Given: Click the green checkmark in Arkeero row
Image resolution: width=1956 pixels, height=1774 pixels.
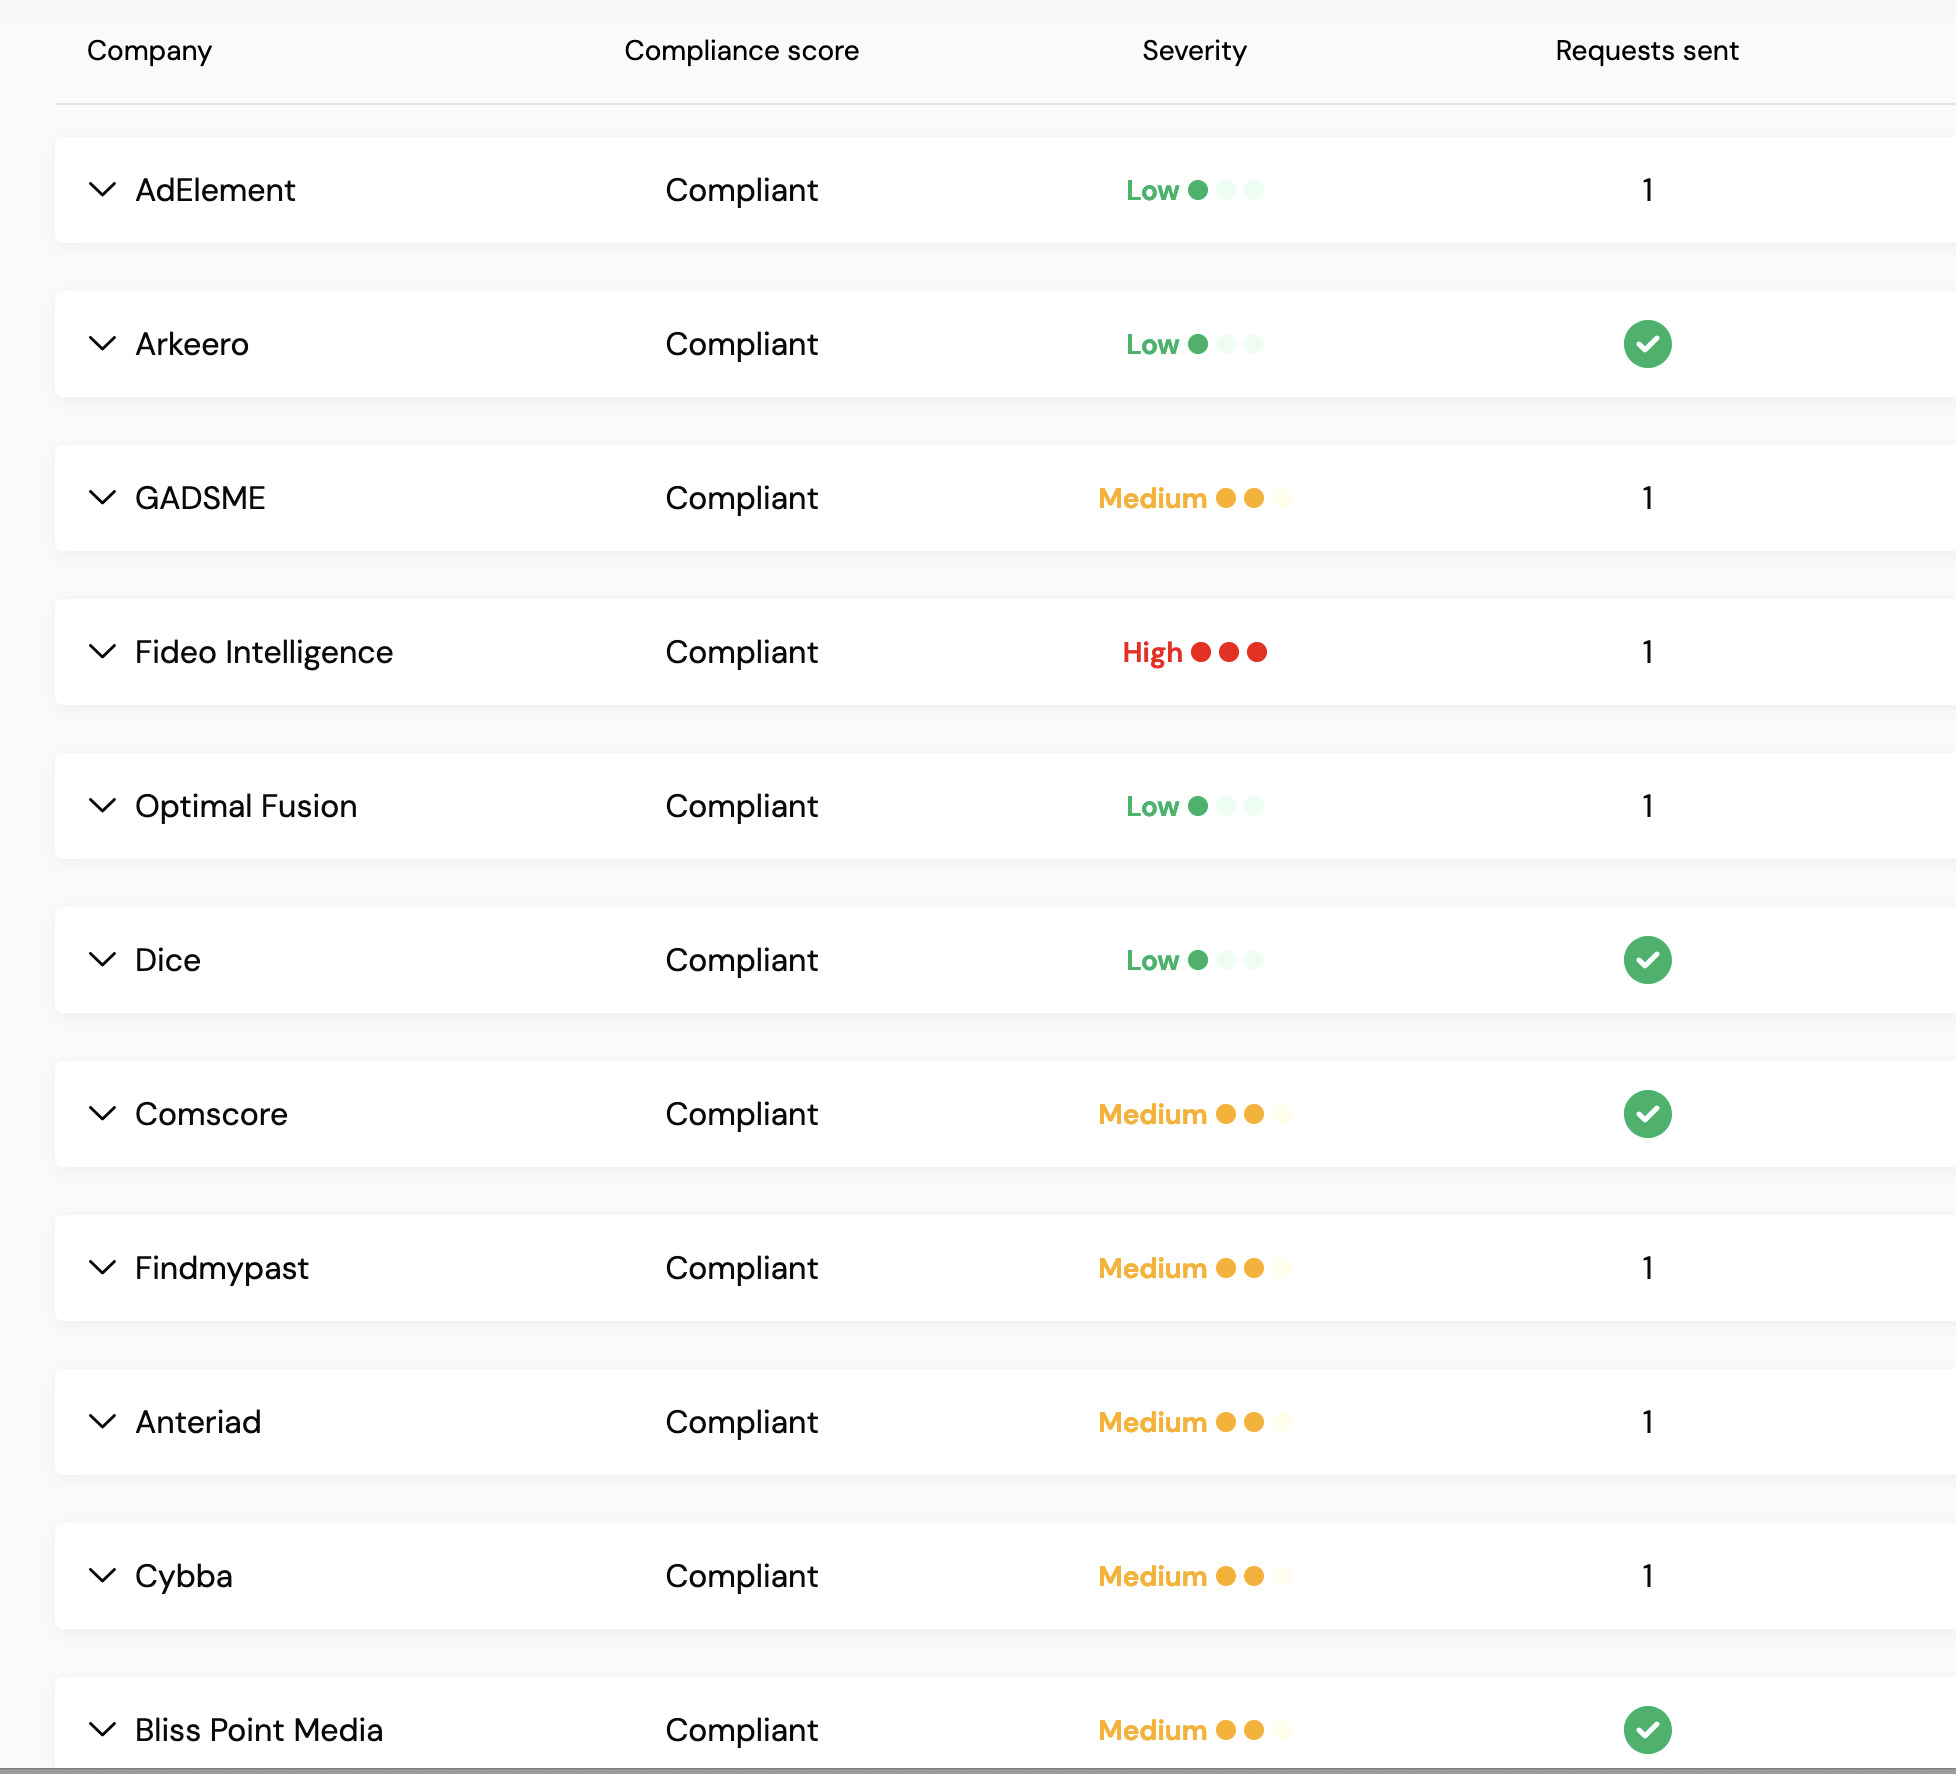Looking at the screenshot, I should coord(1647,344).
